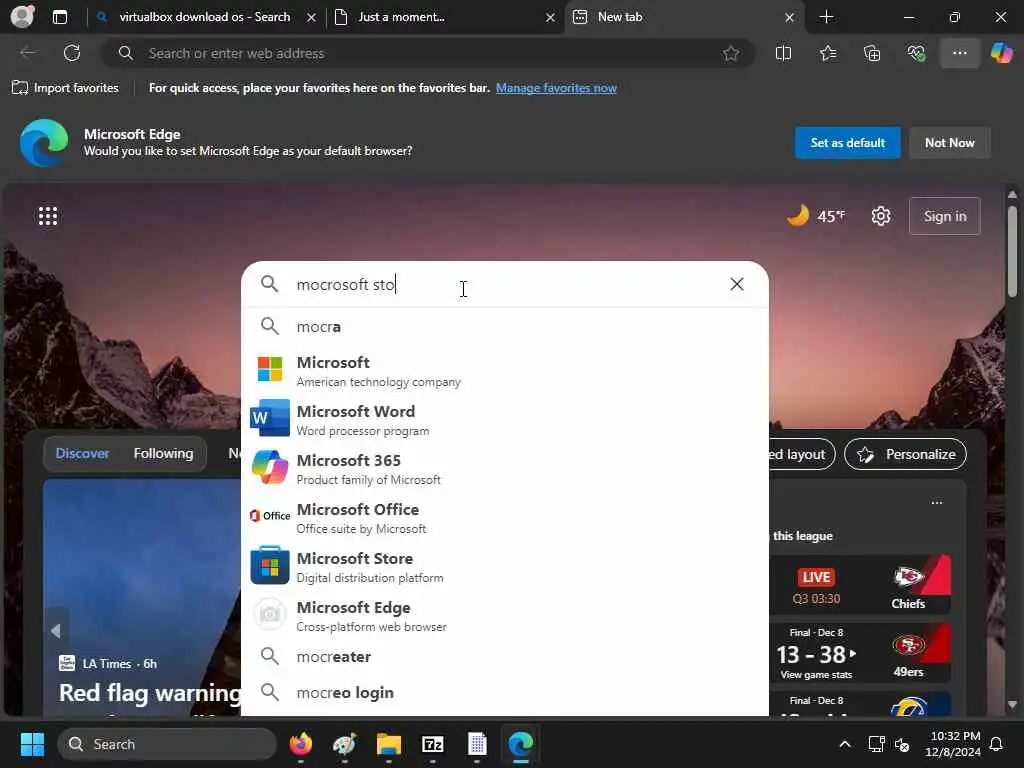Click the Refresh page icon
This screenshot has height=768, width=1024.
pyautogui.click(x=72, y=53)
